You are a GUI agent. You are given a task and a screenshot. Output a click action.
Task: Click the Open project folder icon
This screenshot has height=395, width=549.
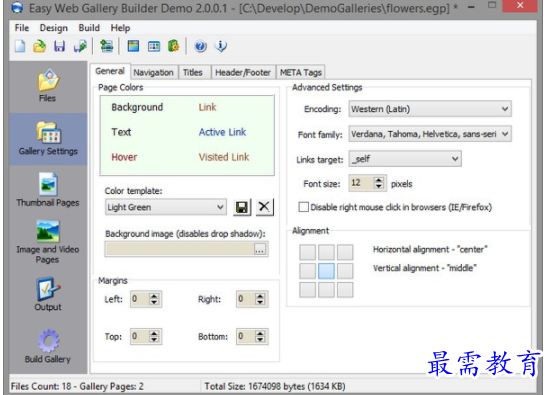[x=40, y=46]
